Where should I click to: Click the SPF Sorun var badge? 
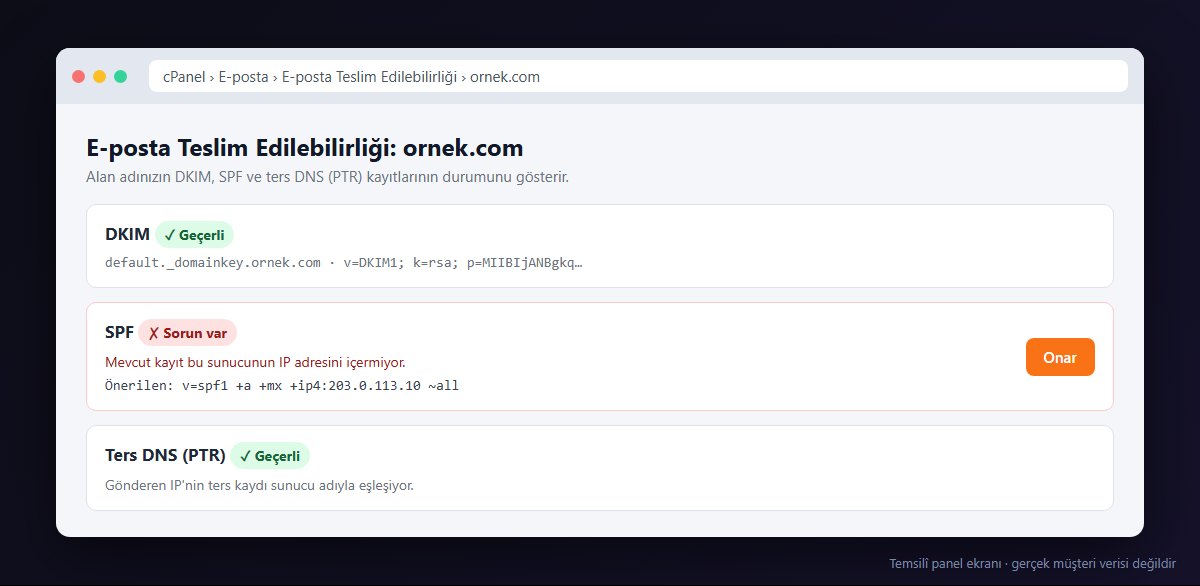pyautogui.click(x=187, y=333)
